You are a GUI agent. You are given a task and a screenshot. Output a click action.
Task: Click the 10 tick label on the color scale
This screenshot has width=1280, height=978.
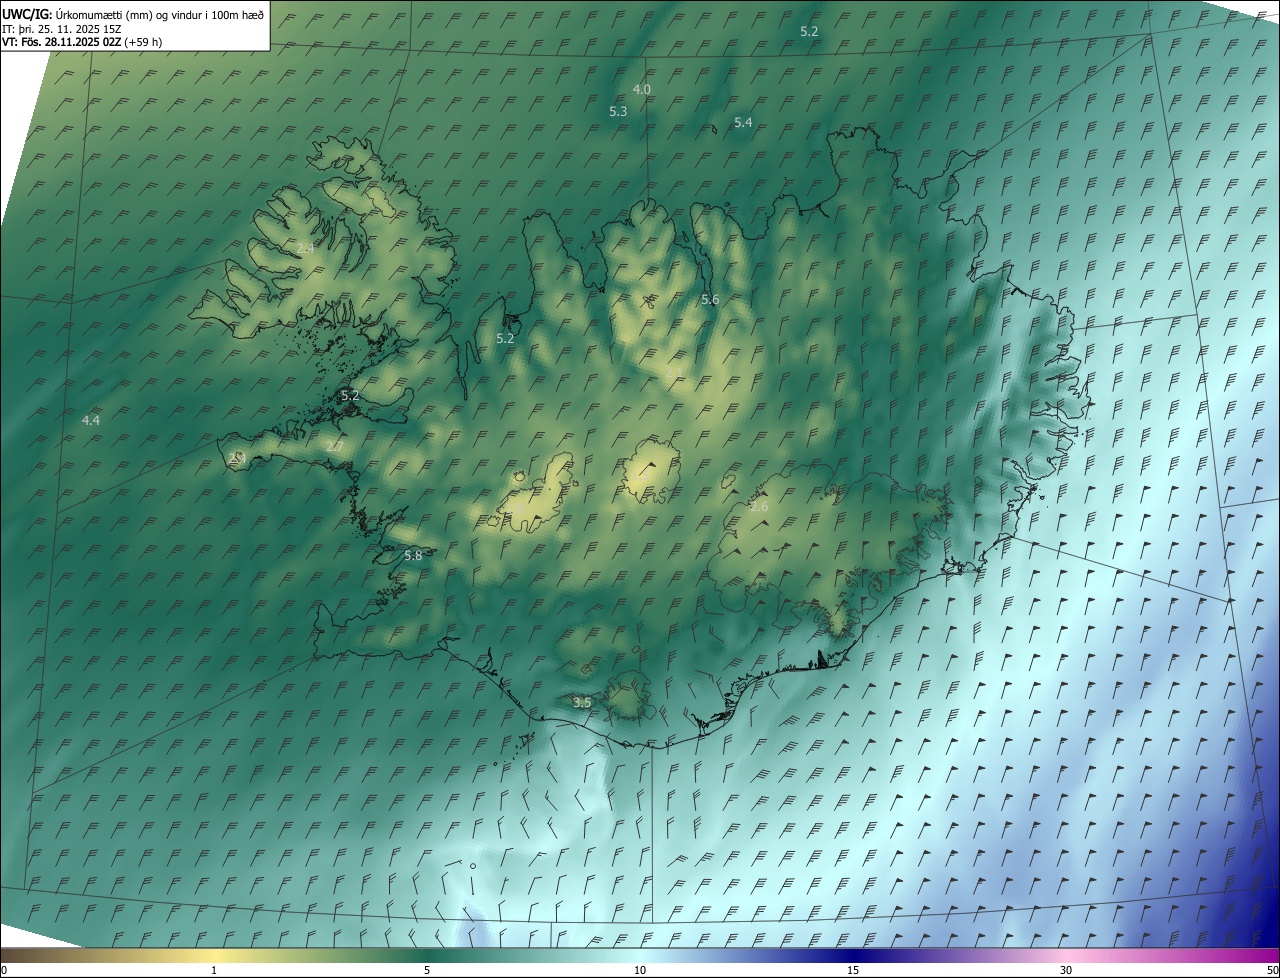[x=640, y=971]
